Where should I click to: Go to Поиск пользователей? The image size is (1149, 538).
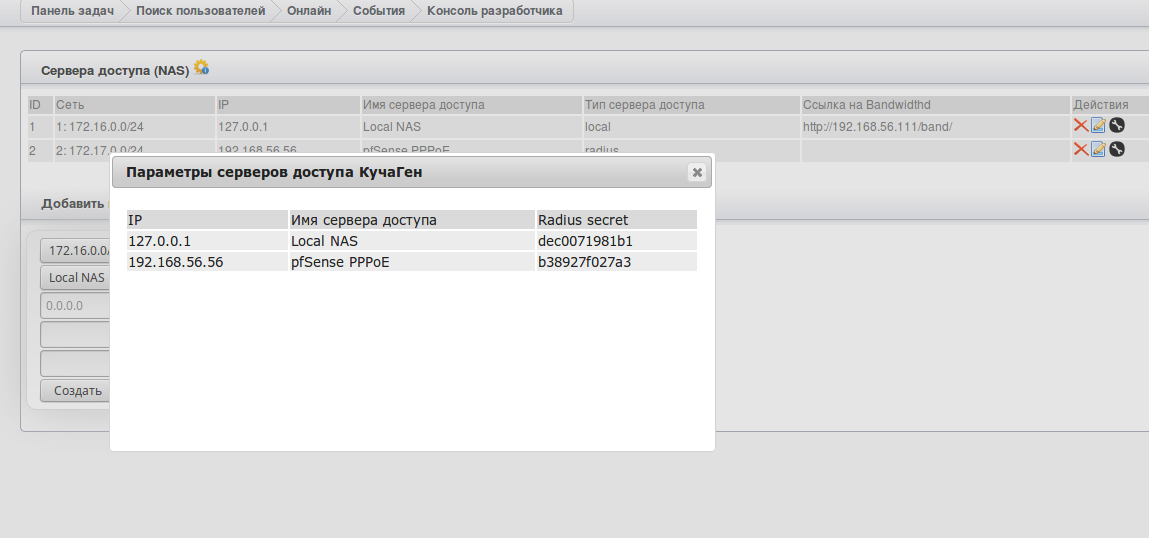pyautogui.click(x=202, y=12)
